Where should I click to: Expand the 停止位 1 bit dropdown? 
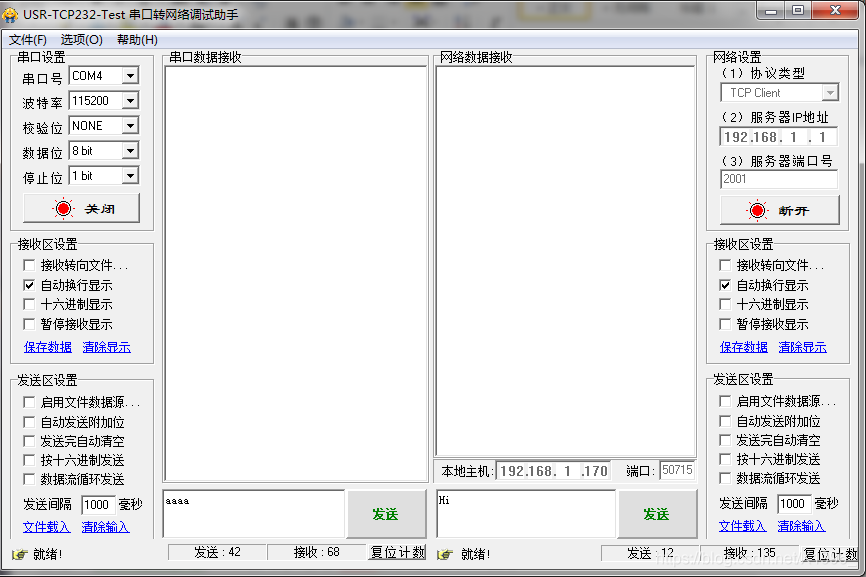(130, 176)
